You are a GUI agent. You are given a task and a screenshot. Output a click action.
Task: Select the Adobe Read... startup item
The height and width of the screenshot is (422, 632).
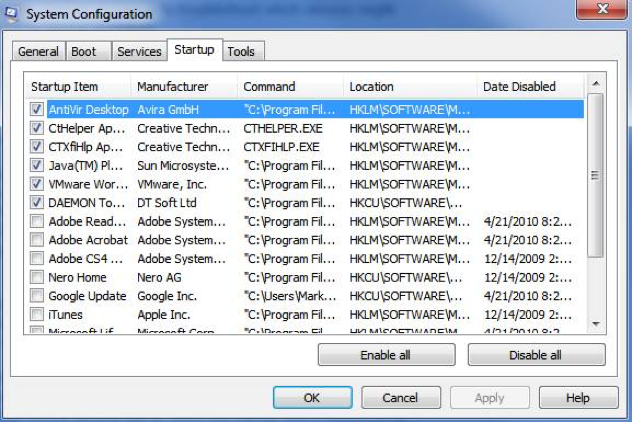(x=87, y=221)
